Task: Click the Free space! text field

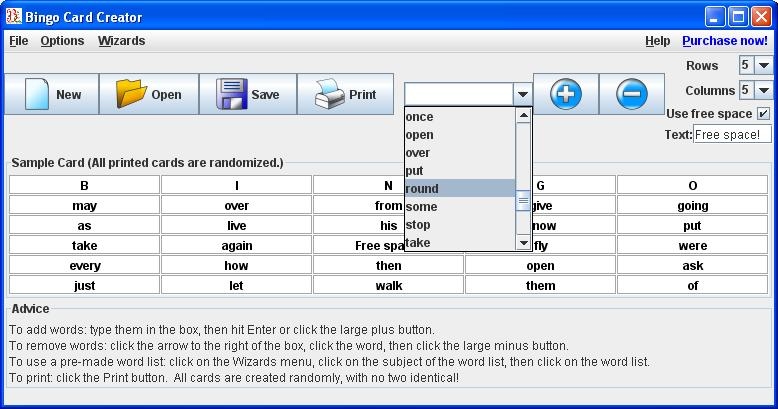Action: coord(732,135)
